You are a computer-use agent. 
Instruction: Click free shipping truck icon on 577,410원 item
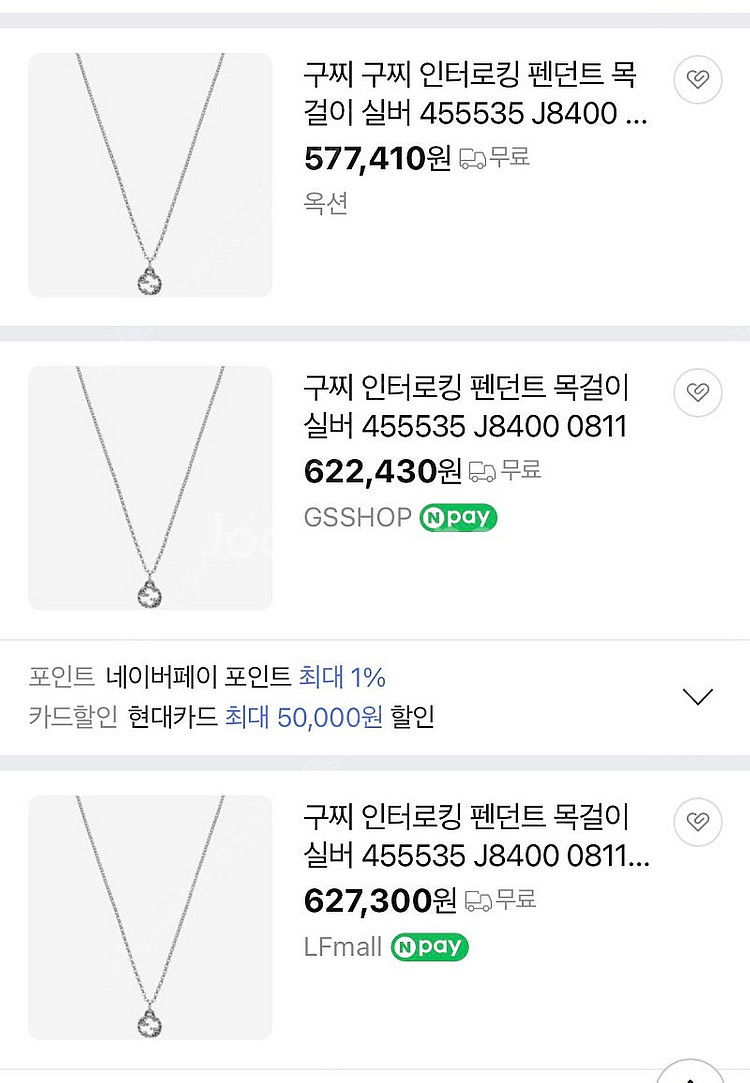[x=473, y=158]
